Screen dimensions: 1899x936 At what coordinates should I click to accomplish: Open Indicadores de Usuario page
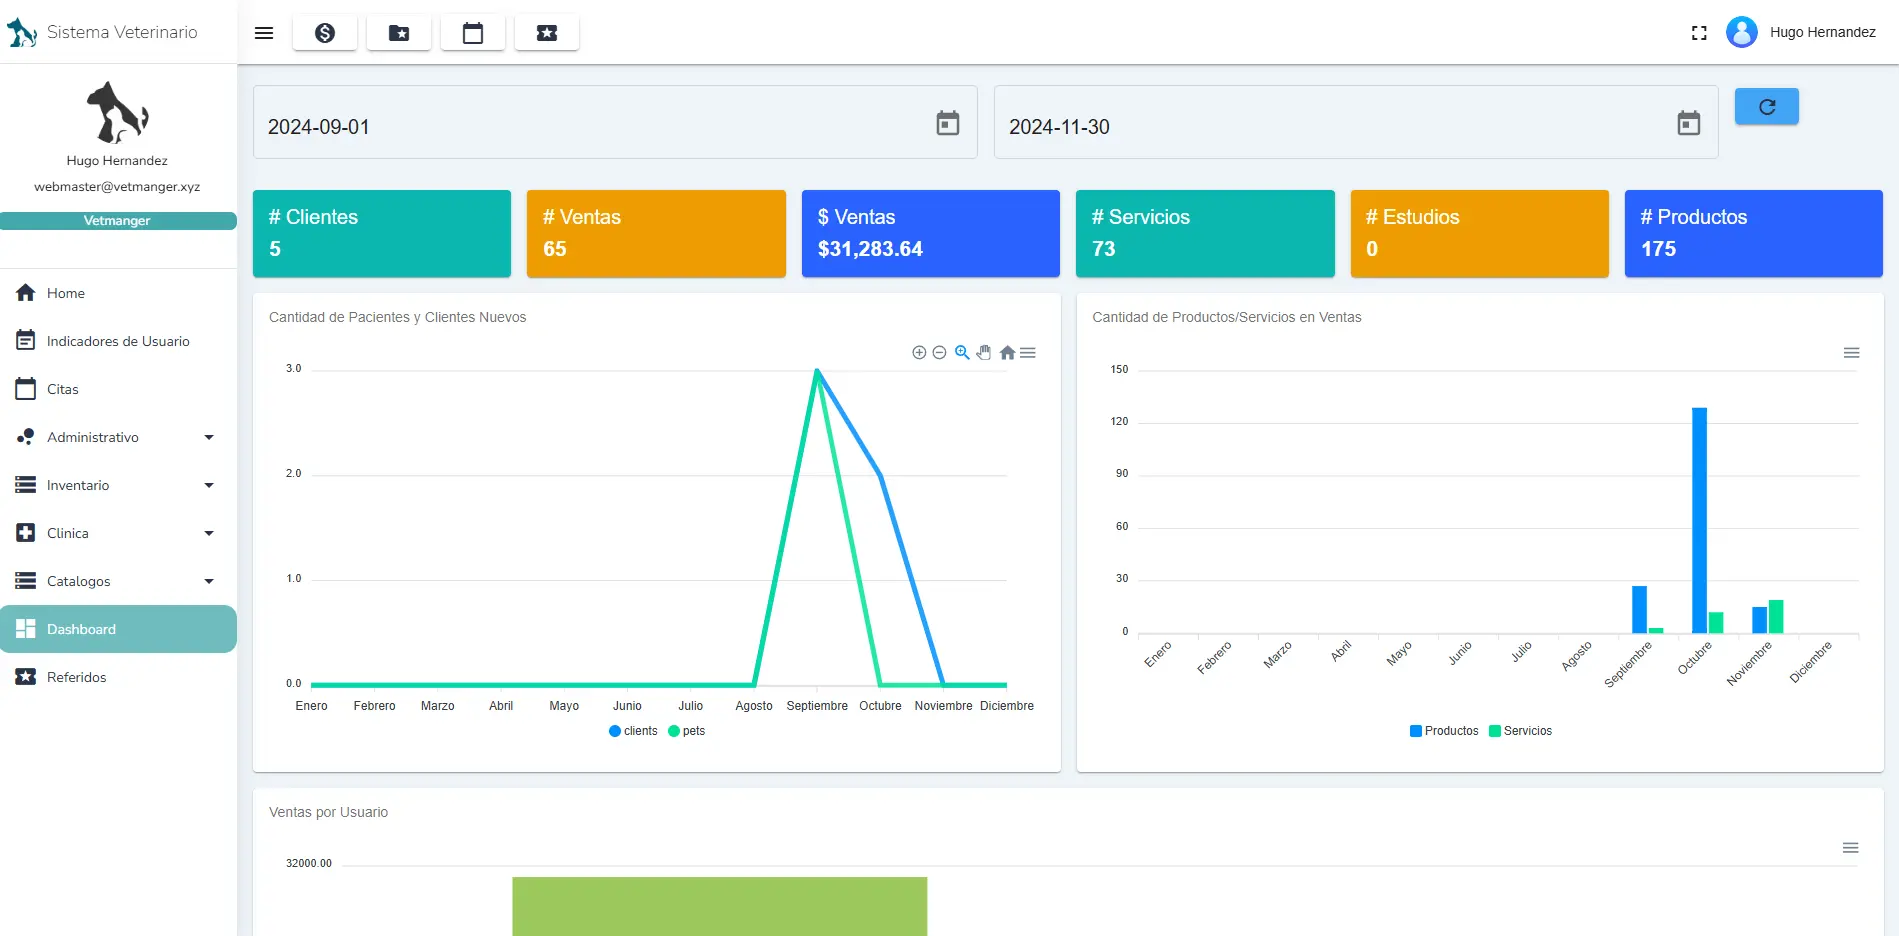[118, 341]
